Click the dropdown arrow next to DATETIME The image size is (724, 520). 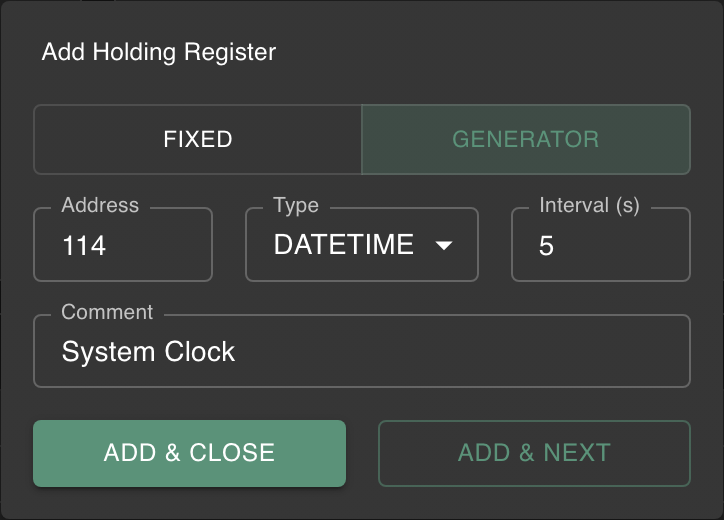pyautogui.click(x=445, y=246)
